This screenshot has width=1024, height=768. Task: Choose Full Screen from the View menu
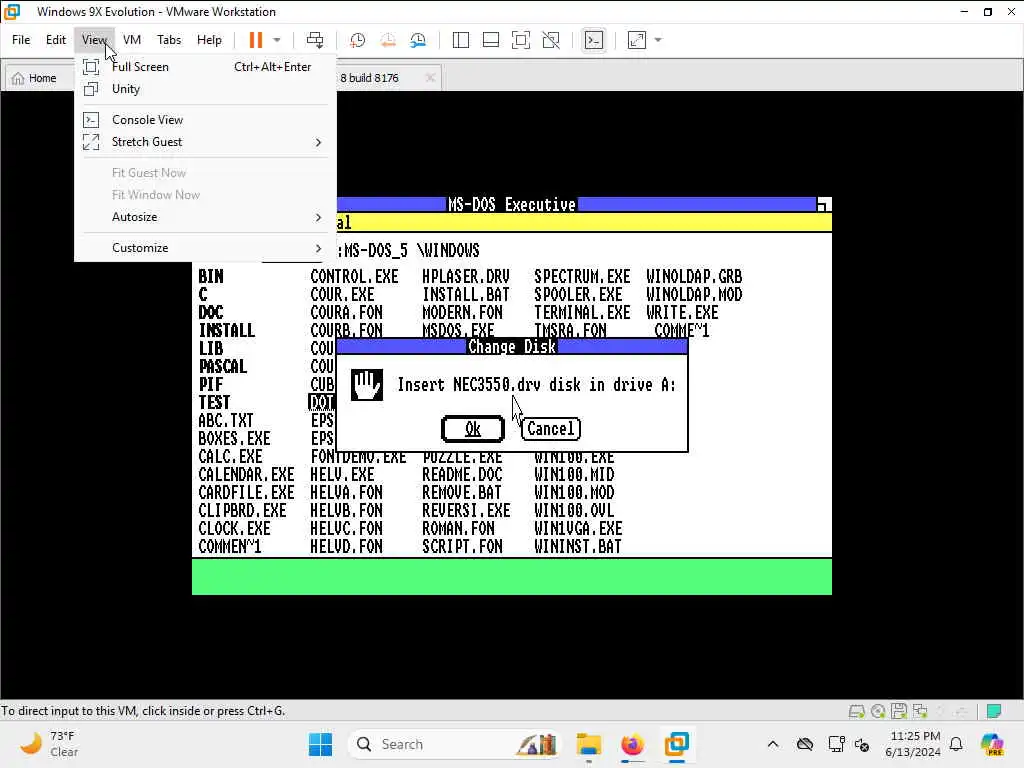(x=206, y=67)
